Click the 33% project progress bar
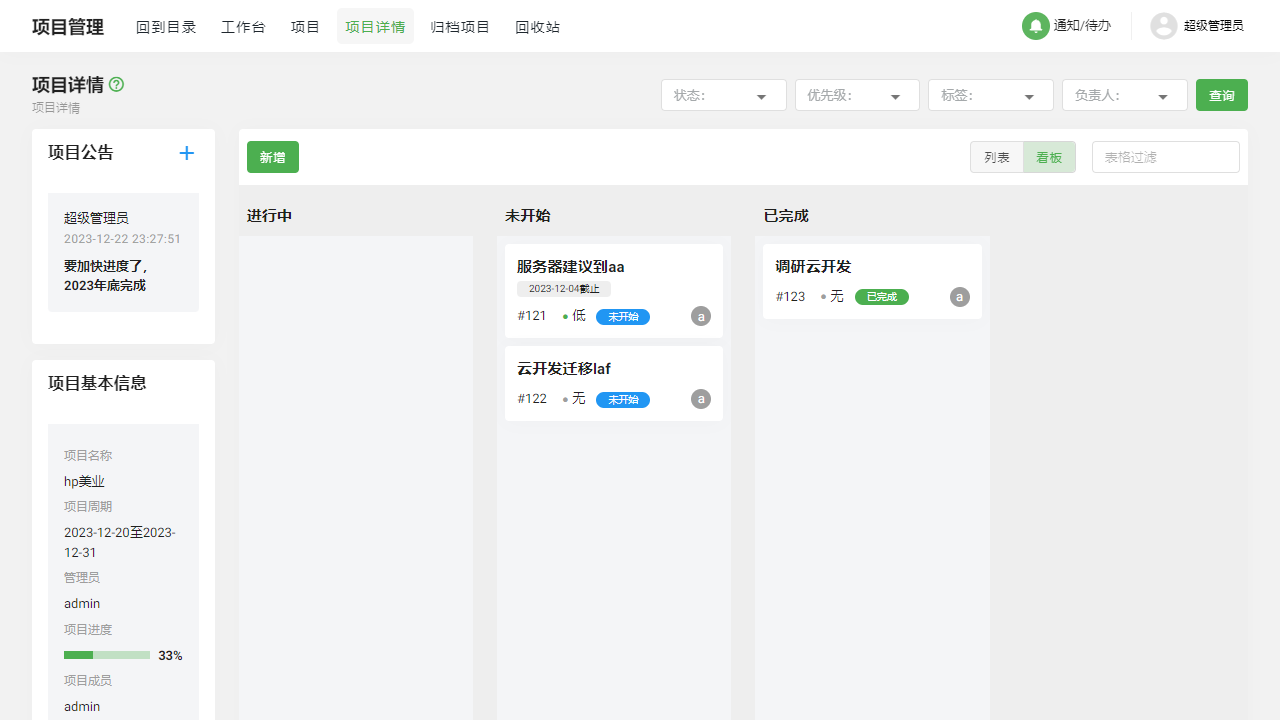Screen dimensions: 1280x720 107,655
